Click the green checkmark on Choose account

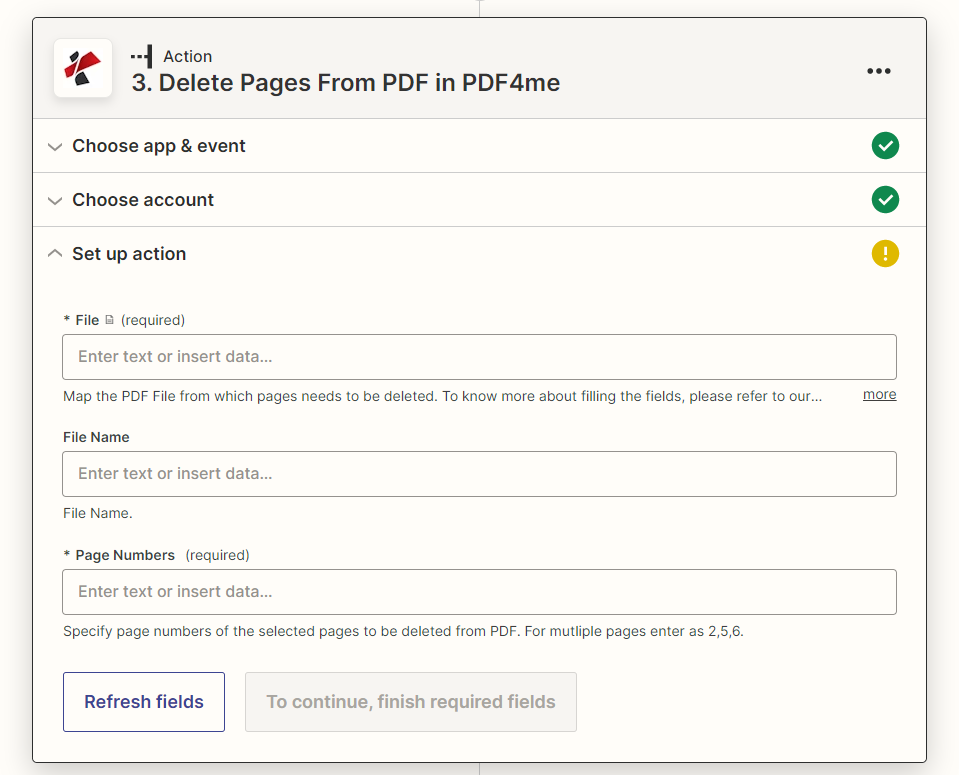click(885, 199)
